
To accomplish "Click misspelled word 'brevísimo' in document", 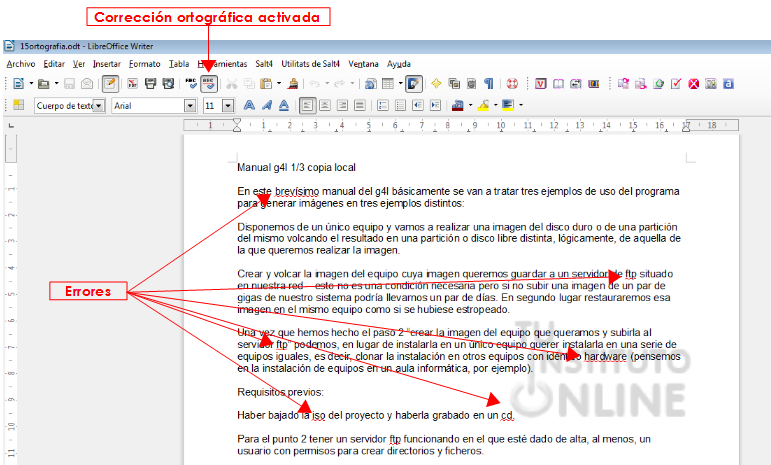I will click(296, 190).
